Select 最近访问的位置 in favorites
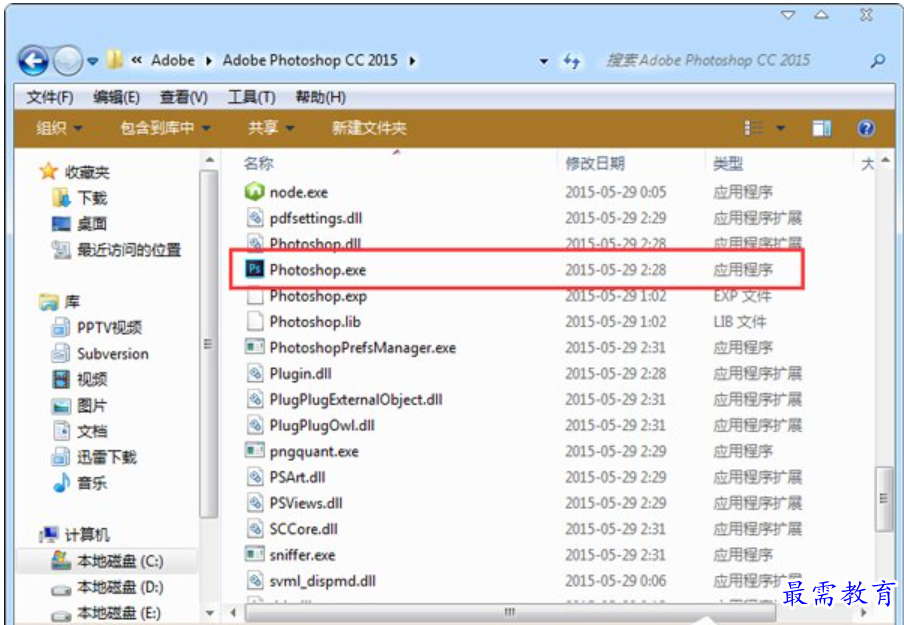The image size is (904, 625). [x=129, y=250]
